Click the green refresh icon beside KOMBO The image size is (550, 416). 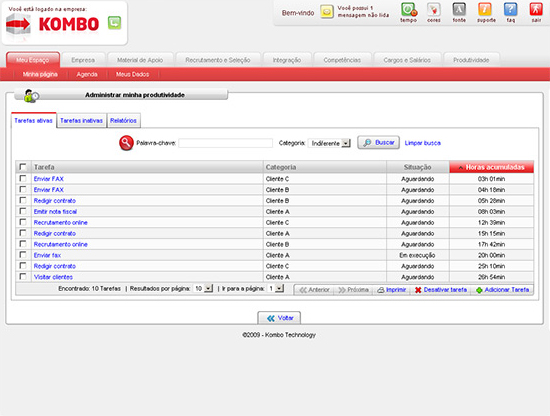(114, 23)
